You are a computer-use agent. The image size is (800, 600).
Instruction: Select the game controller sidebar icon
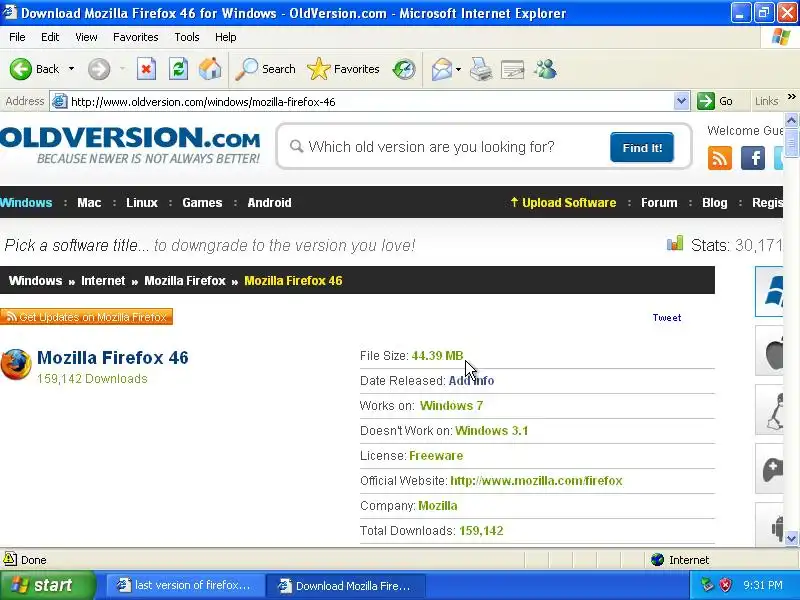pyautogui.click(x=771, y=469)
